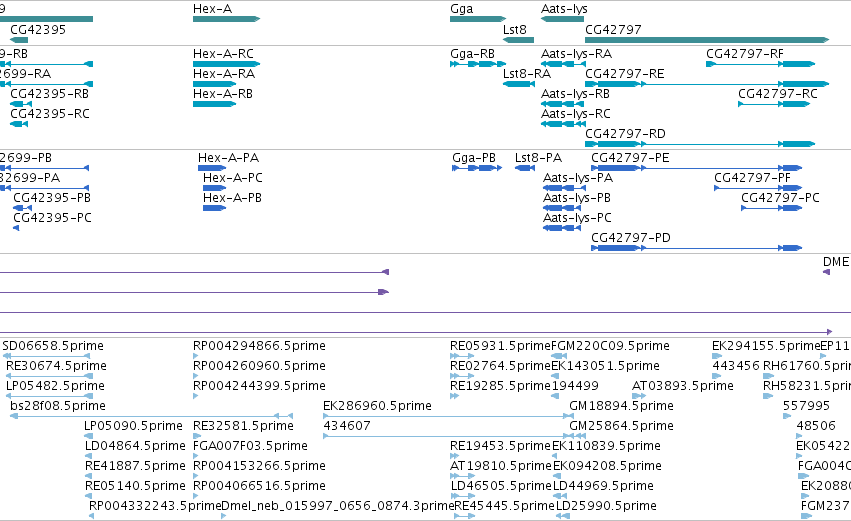Screen dimensions: 851x521
Task: Select EST RP004332243.5prime
Action: coord(91,516)
